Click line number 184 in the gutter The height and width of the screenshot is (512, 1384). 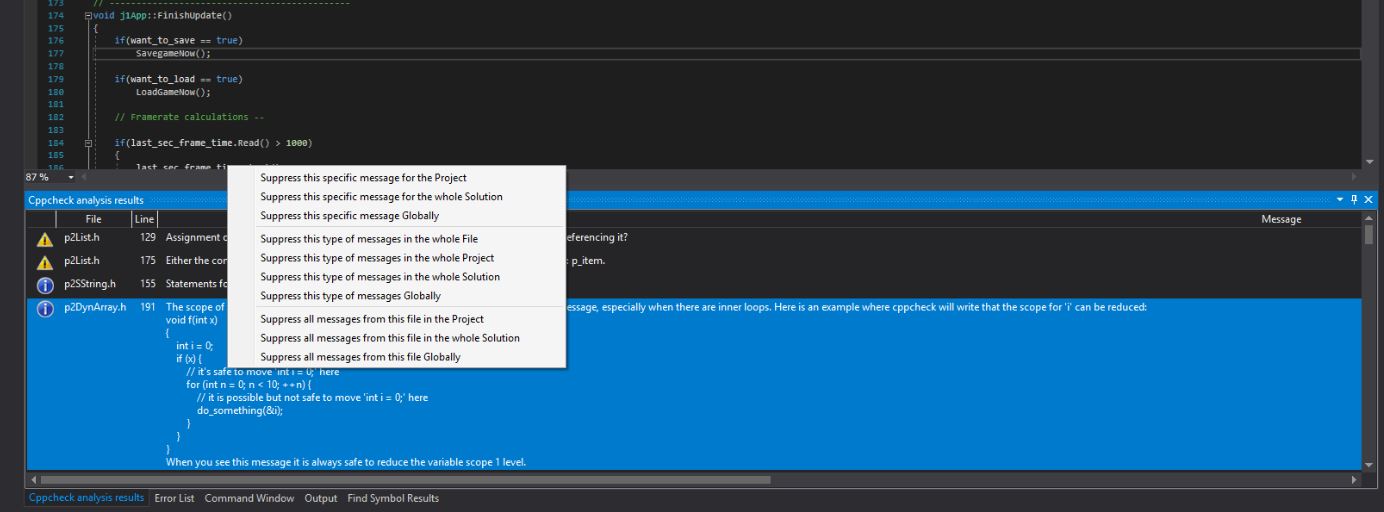pos(55,143)
